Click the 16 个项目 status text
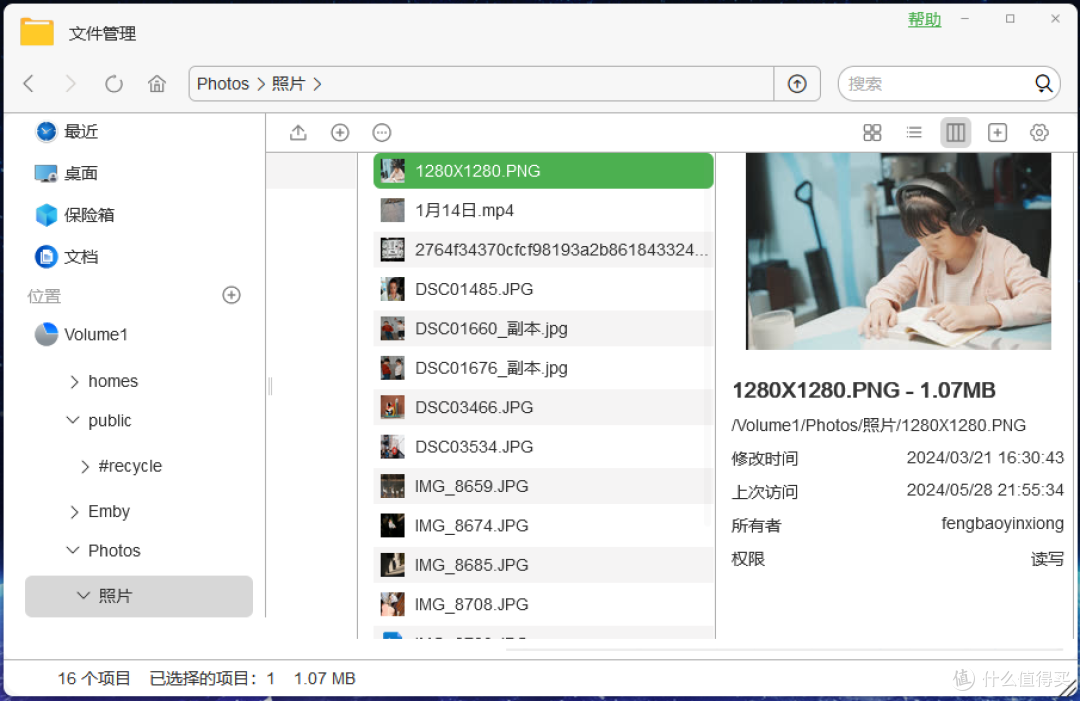Screen dimensions: 1080x701 (94, 678)
